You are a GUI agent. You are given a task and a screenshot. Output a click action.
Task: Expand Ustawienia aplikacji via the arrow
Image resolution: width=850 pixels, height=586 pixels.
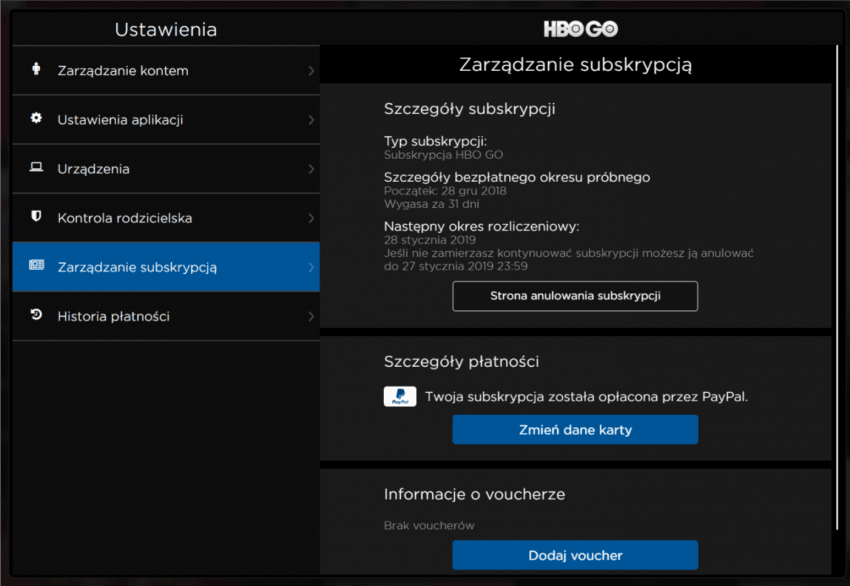click(x=311, y=120)
